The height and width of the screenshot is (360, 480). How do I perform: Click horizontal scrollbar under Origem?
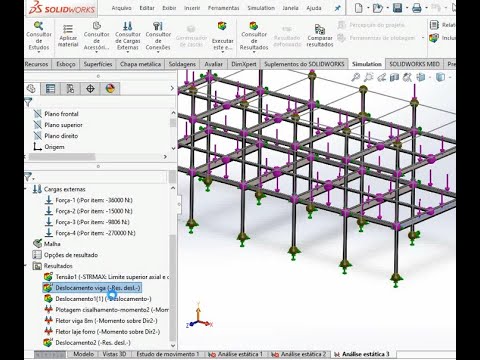click(x=62, y=156)
